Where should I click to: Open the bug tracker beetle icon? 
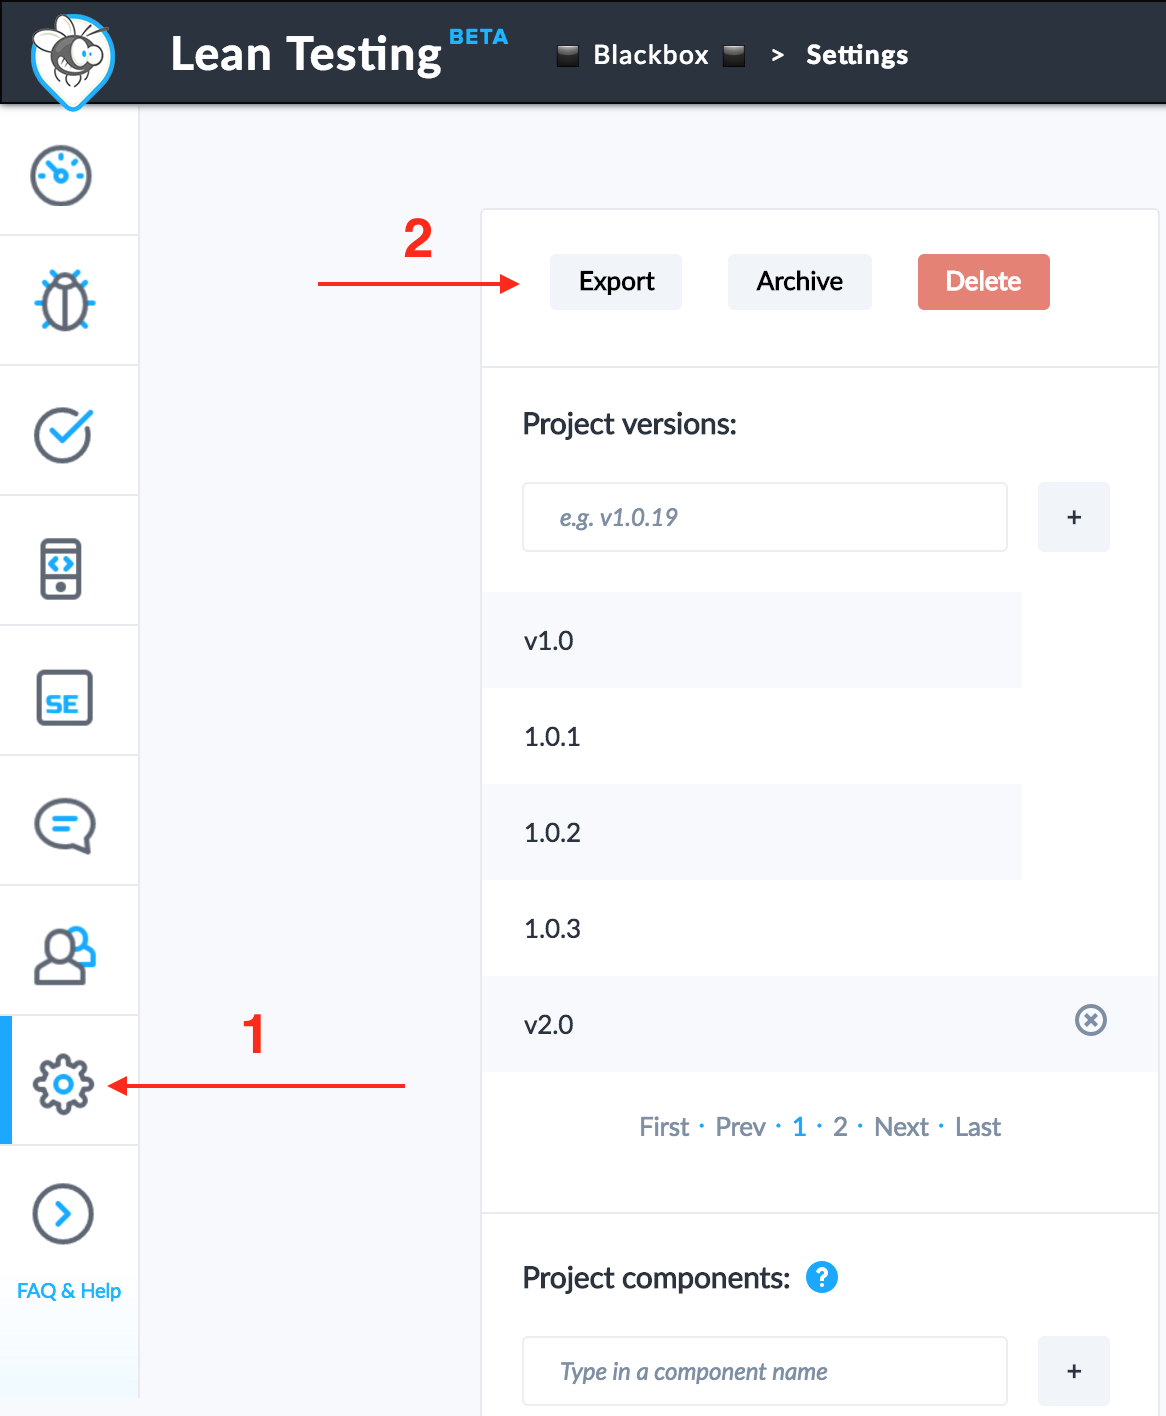pos(65,301)
